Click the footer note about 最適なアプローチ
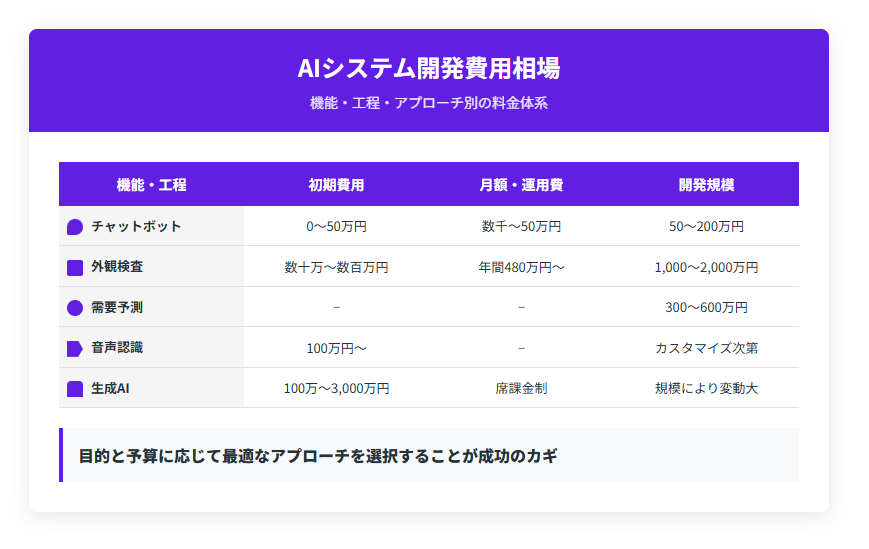The width and height of the screenshot is (869, 549). [318, 456]
